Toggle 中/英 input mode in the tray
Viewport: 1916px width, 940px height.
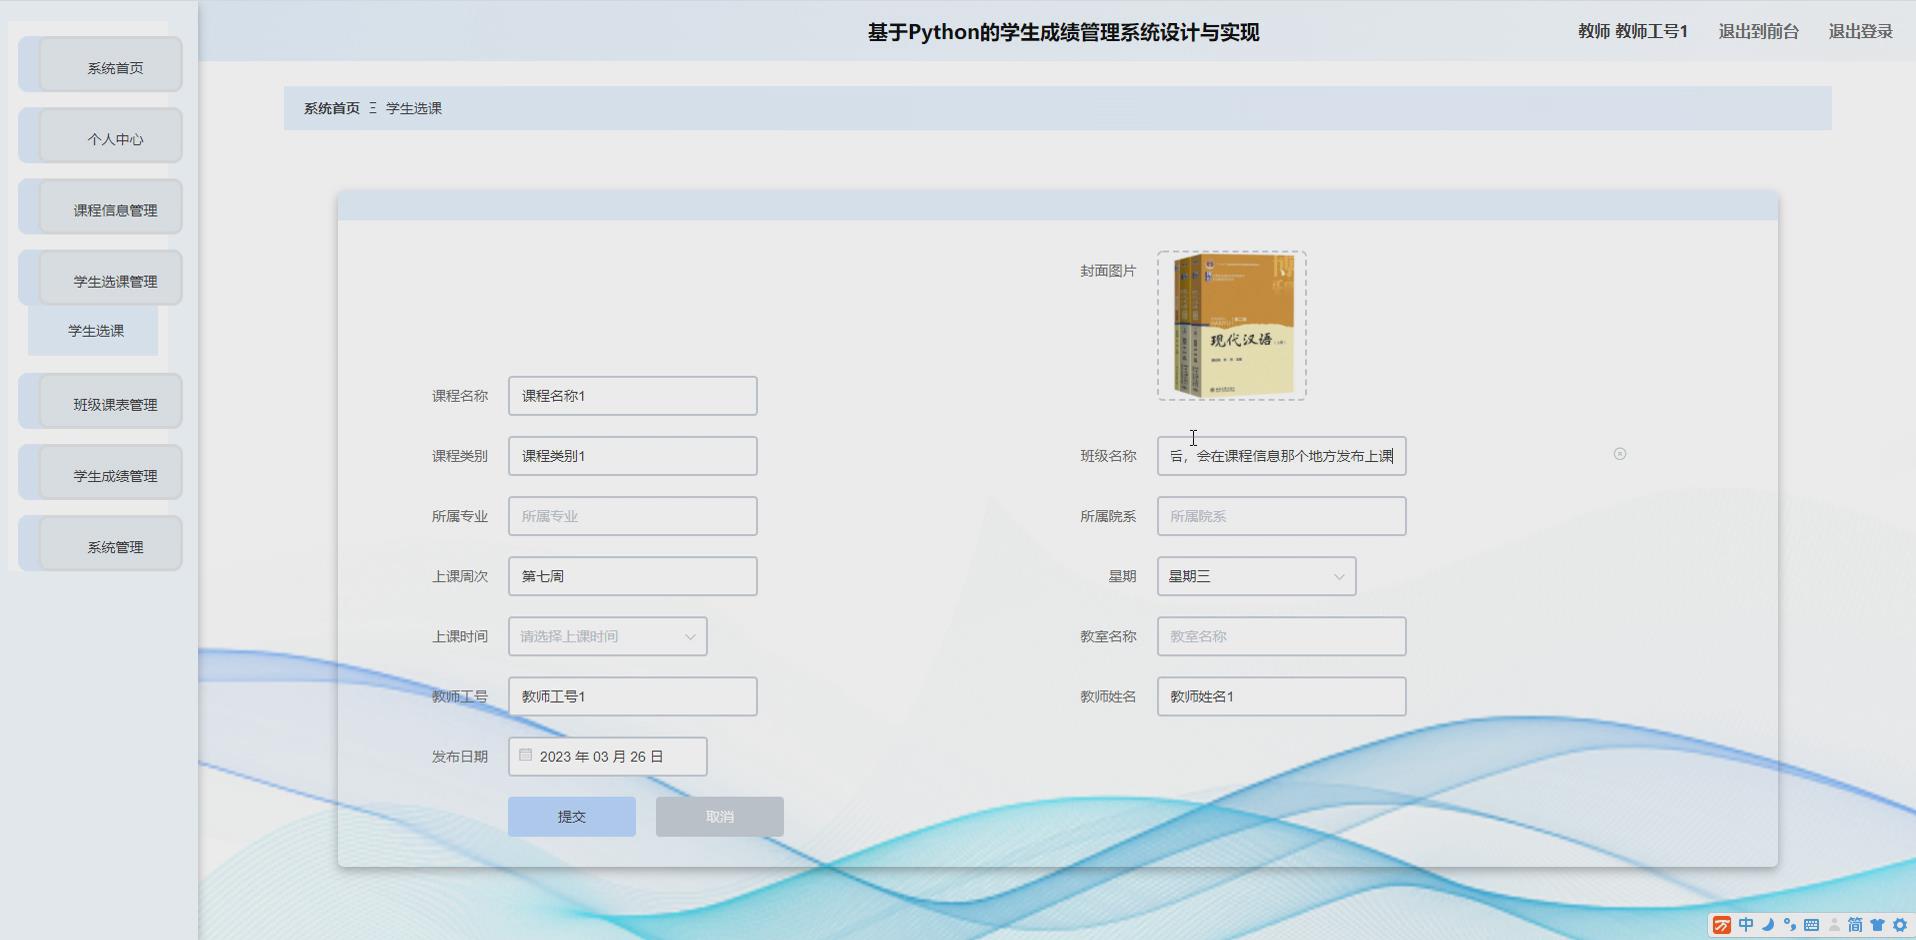pos(1745,926)
